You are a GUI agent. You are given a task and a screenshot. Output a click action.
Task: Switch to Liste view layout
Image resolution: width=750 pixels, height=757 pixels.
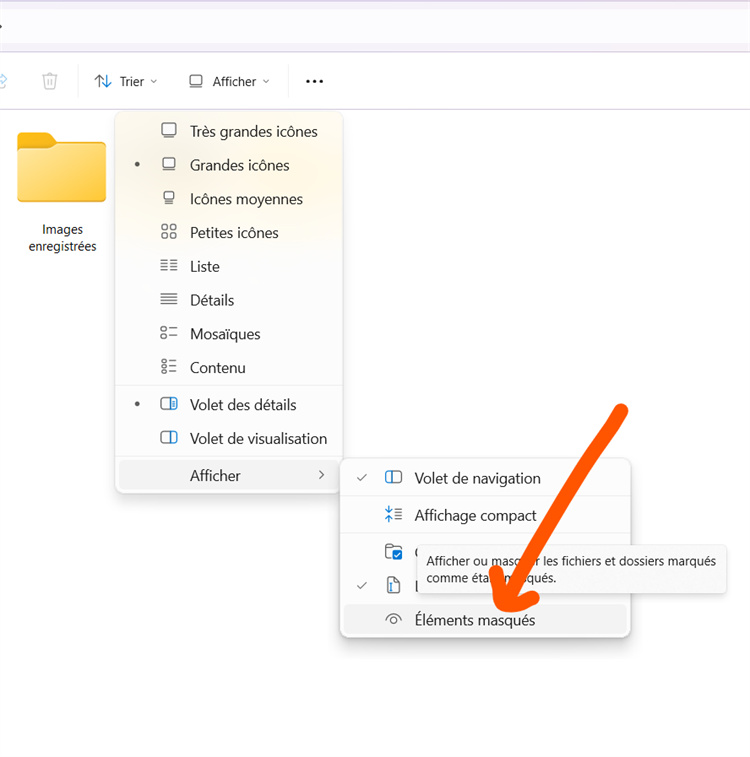pyautogui.click(x=204, y=267)
